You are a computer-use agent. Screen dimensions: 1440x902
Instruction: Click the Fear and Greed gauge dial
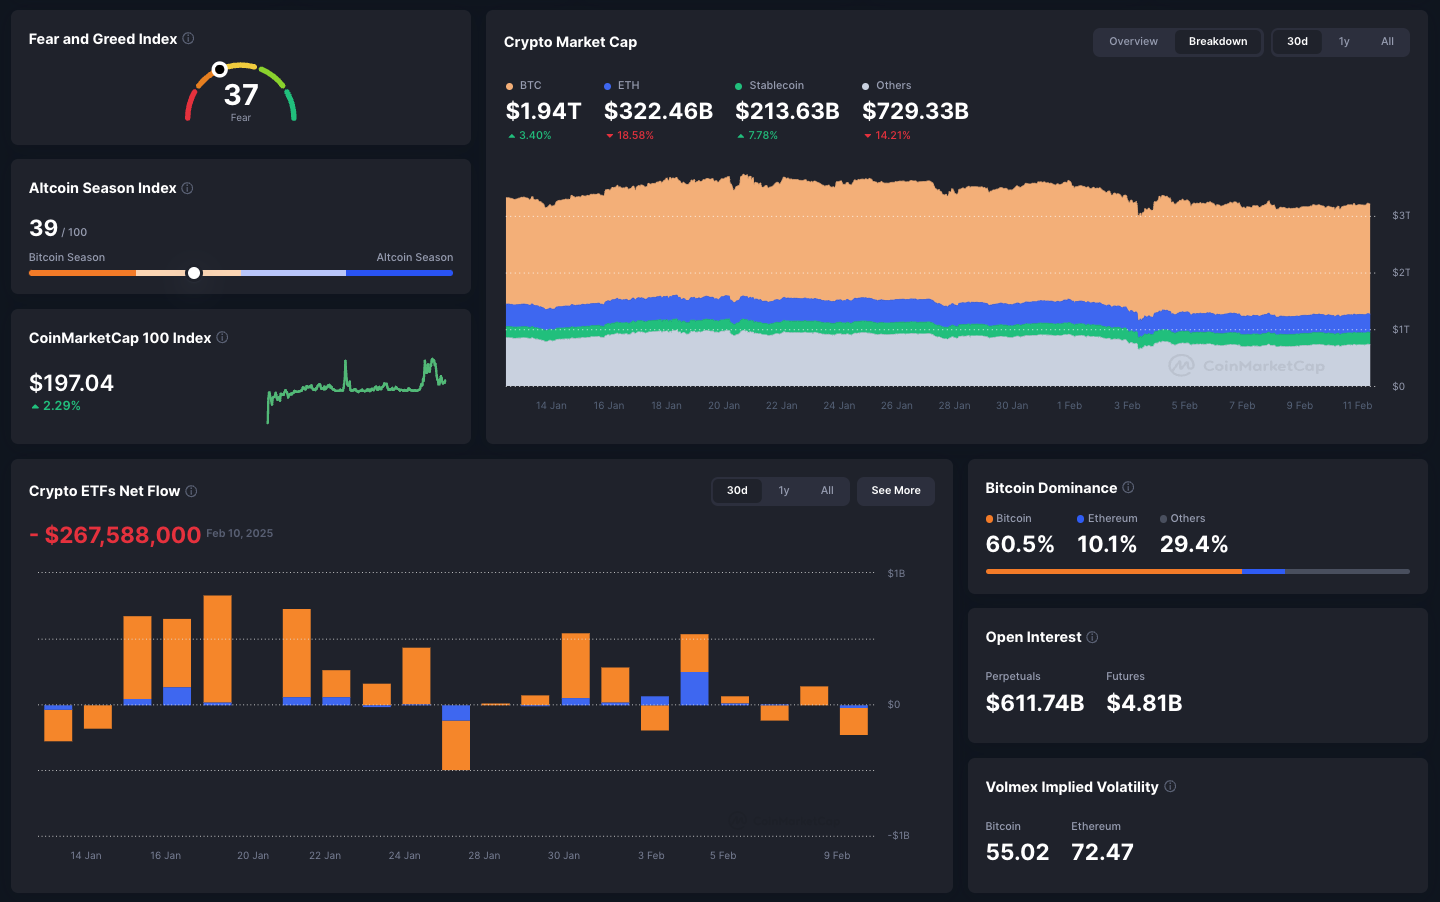point(241,93)
